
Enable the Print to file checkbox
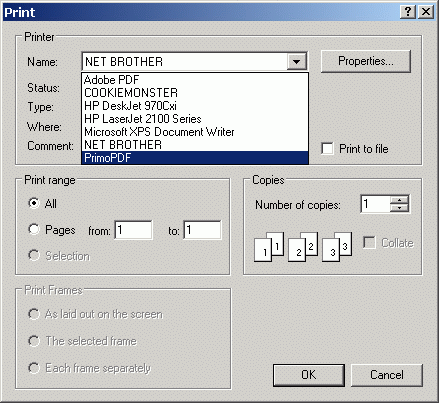tap(327, 149)
